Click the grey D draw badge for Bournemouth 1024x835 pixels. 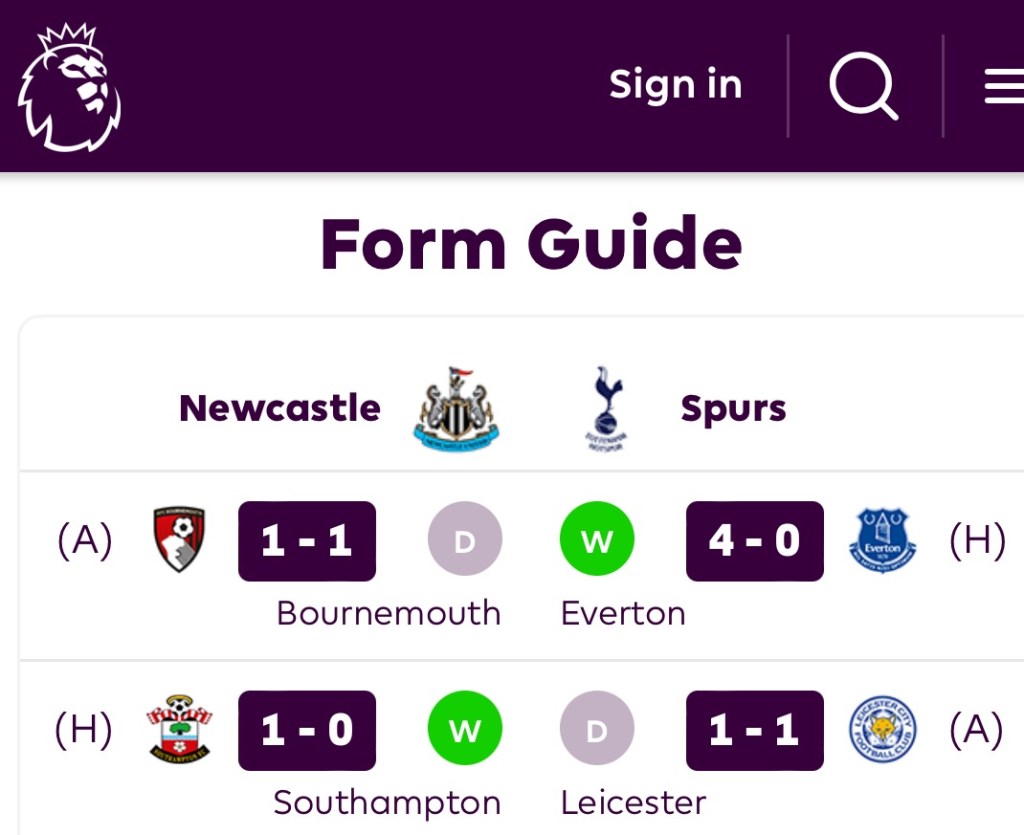(x=465, y=541)
